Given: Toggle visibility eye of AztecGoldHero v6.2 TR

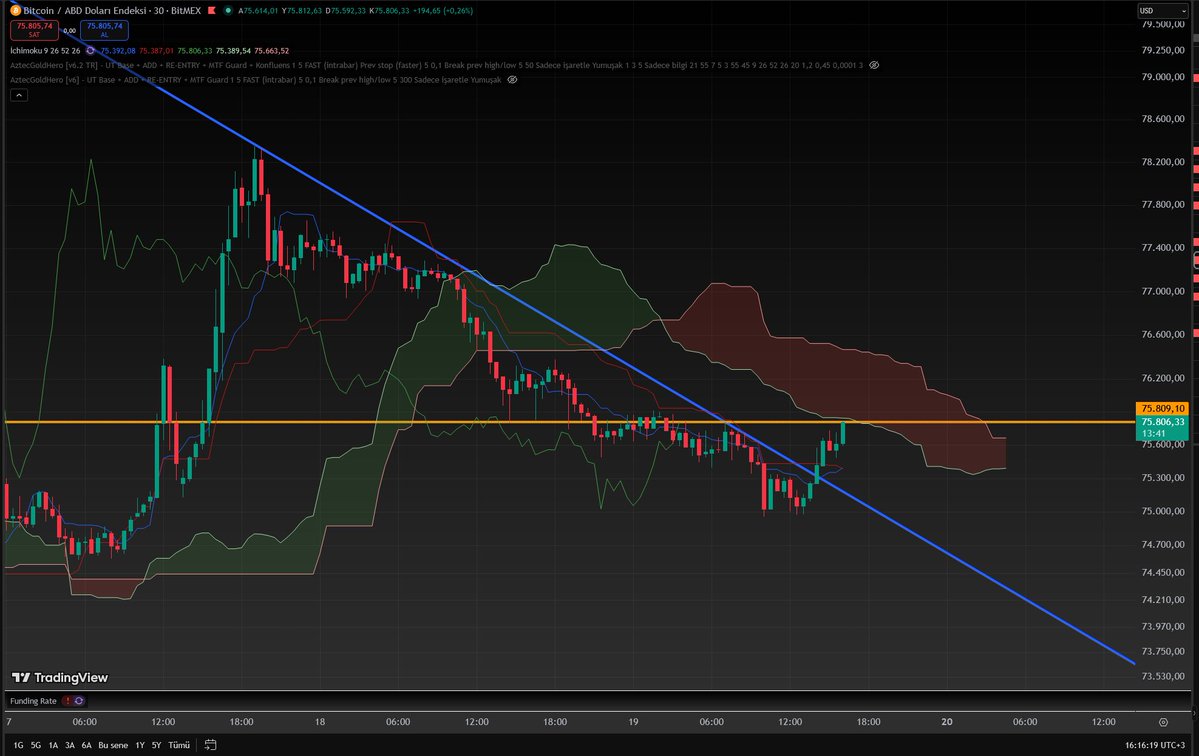Looking at the screenshot, I should pyautogui.click(x=874, y=65).
